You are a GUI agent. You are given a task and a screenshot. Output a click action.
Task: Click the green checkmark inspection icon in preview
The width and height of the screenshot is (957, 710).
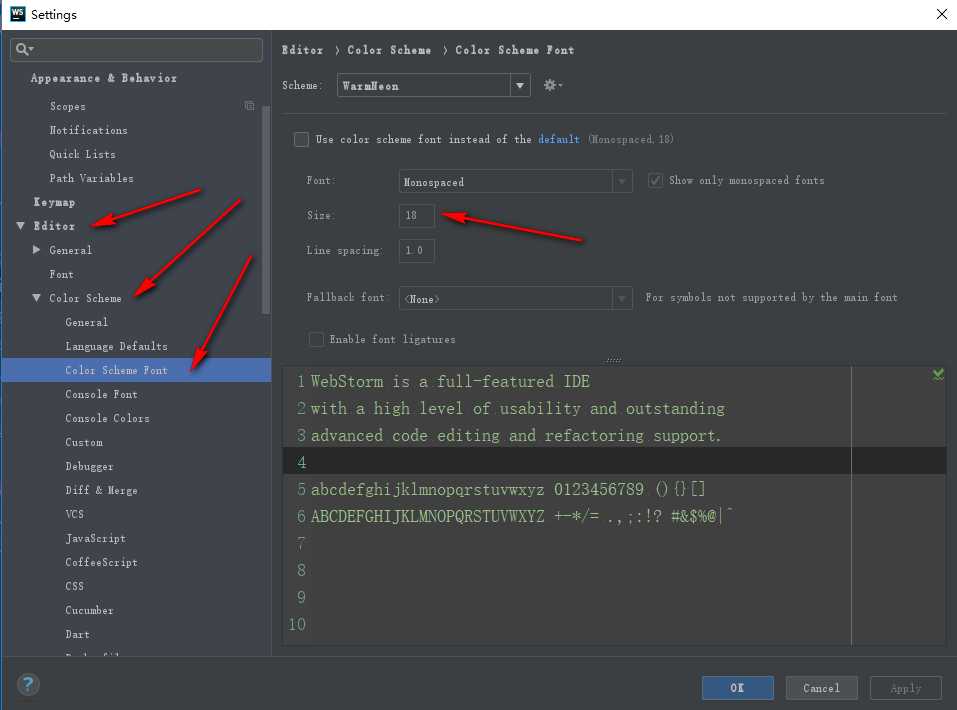[x=938, y=374]
